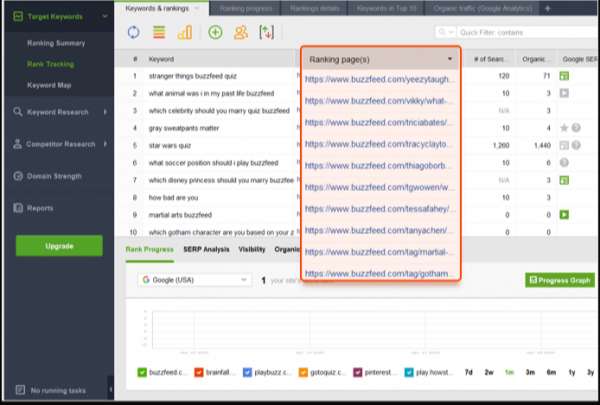Click the refresh rankings circular arrows icon
The width and height of the screenshot is (600, 405).
(x=133, y=32)
